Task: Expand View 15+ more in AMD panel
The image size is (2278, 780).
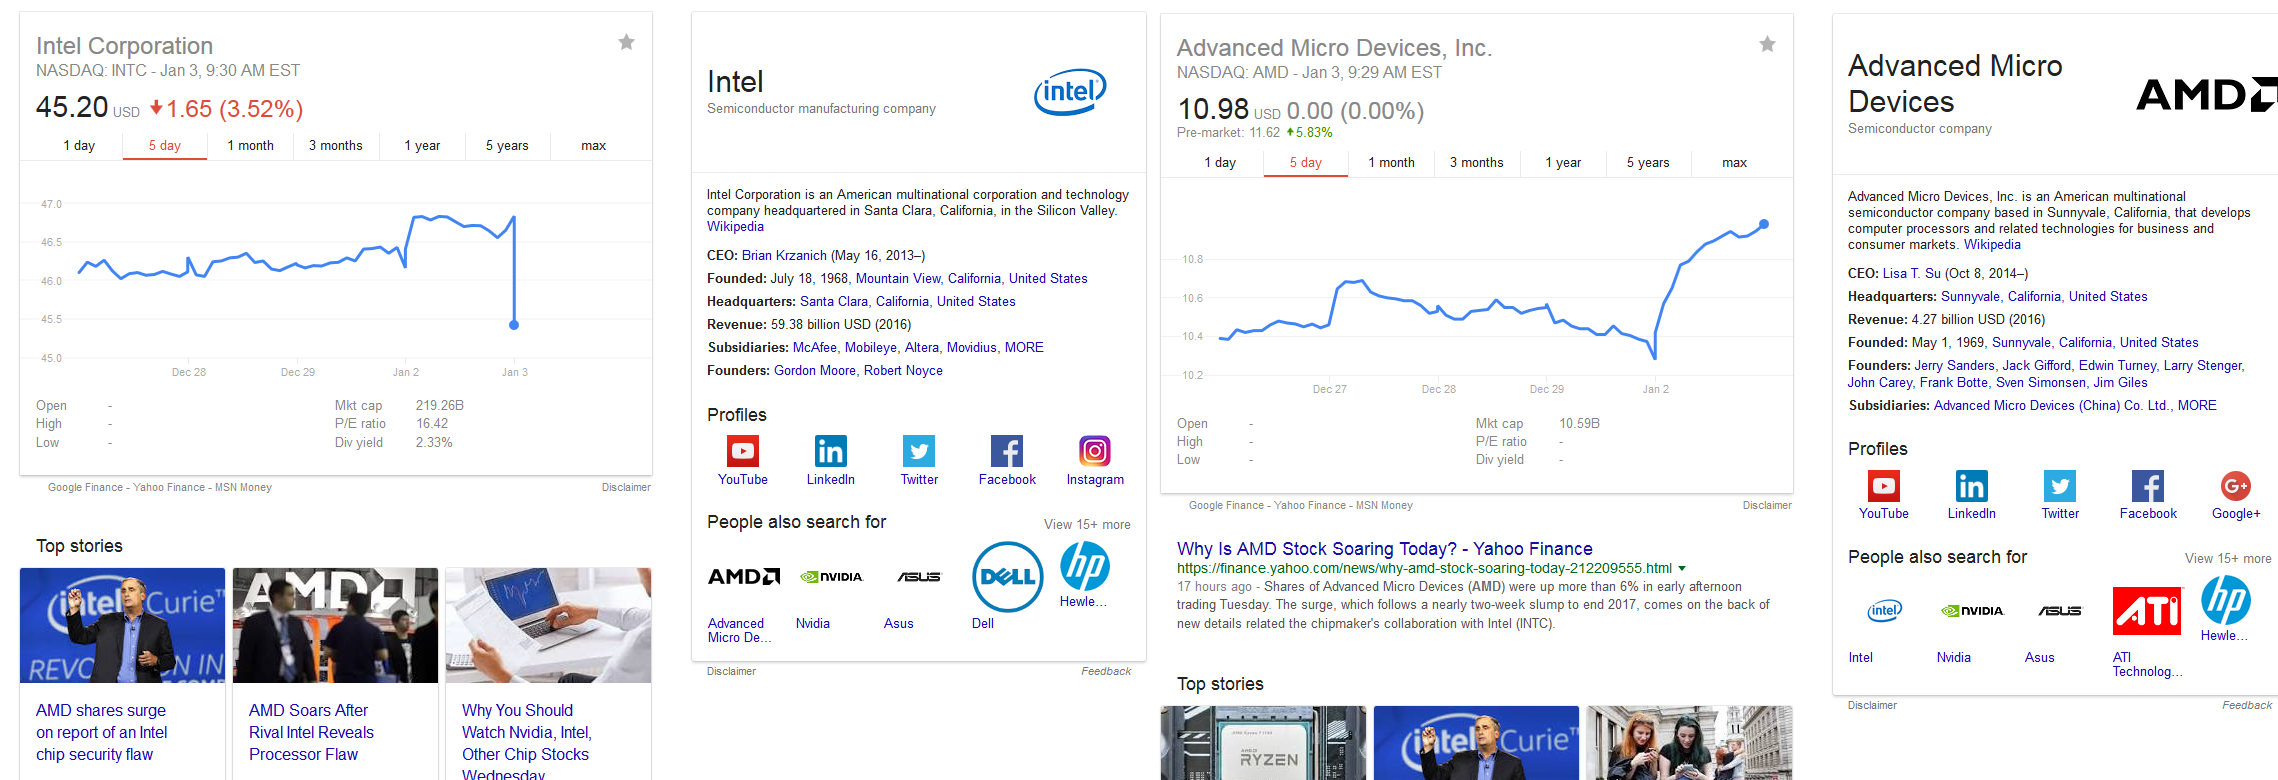Action: [x=2227, y=558]
